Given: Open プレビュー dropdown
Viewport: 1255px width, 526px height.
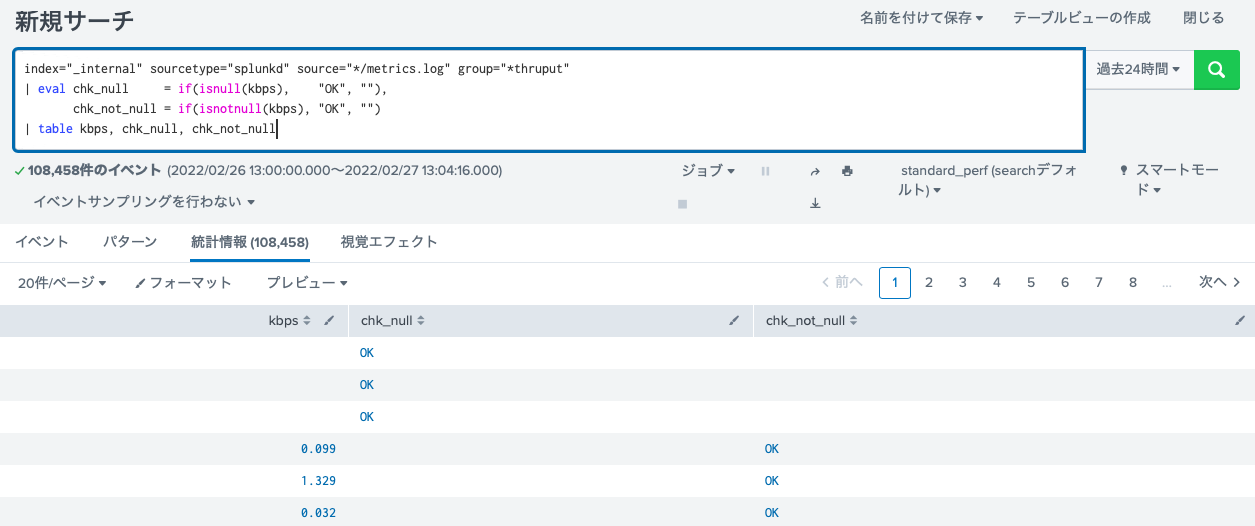Looking at the screenshot, I should [x=307, y=283].
